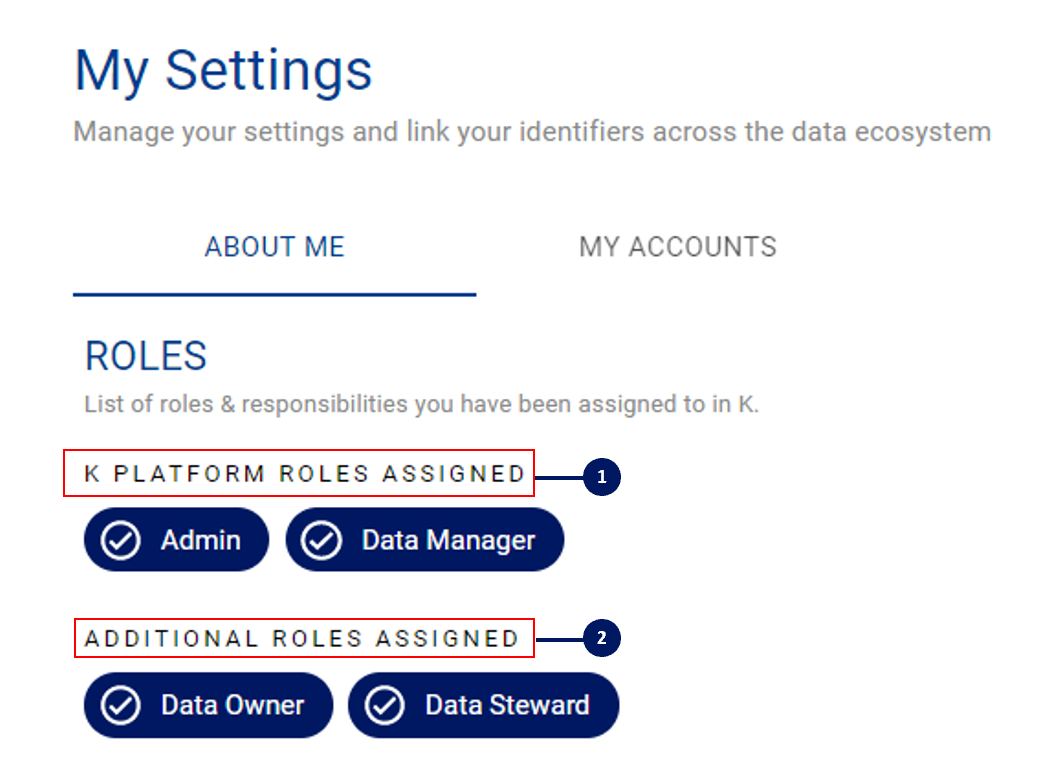The height and width of the screenshot is (784, 1059).
Task: Click the checkmark icon on Admin chip
Action: click(x=120, y=540)
